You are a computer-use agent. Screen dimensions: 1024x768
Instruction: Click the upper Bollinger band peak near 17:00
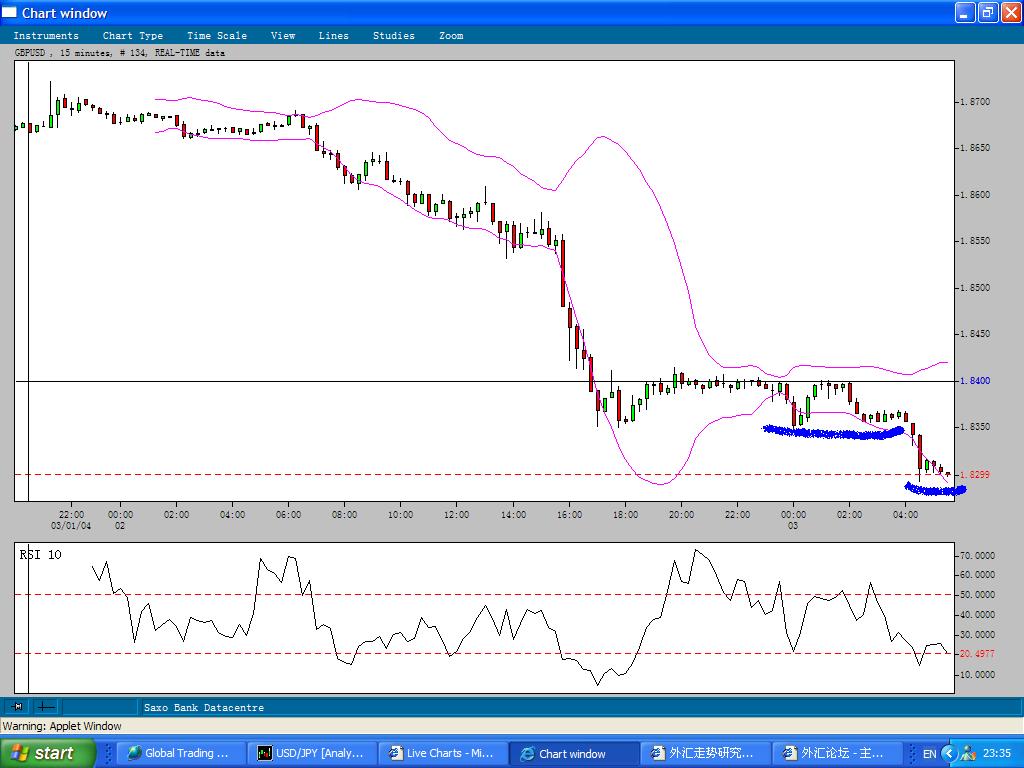click(601, 137)
